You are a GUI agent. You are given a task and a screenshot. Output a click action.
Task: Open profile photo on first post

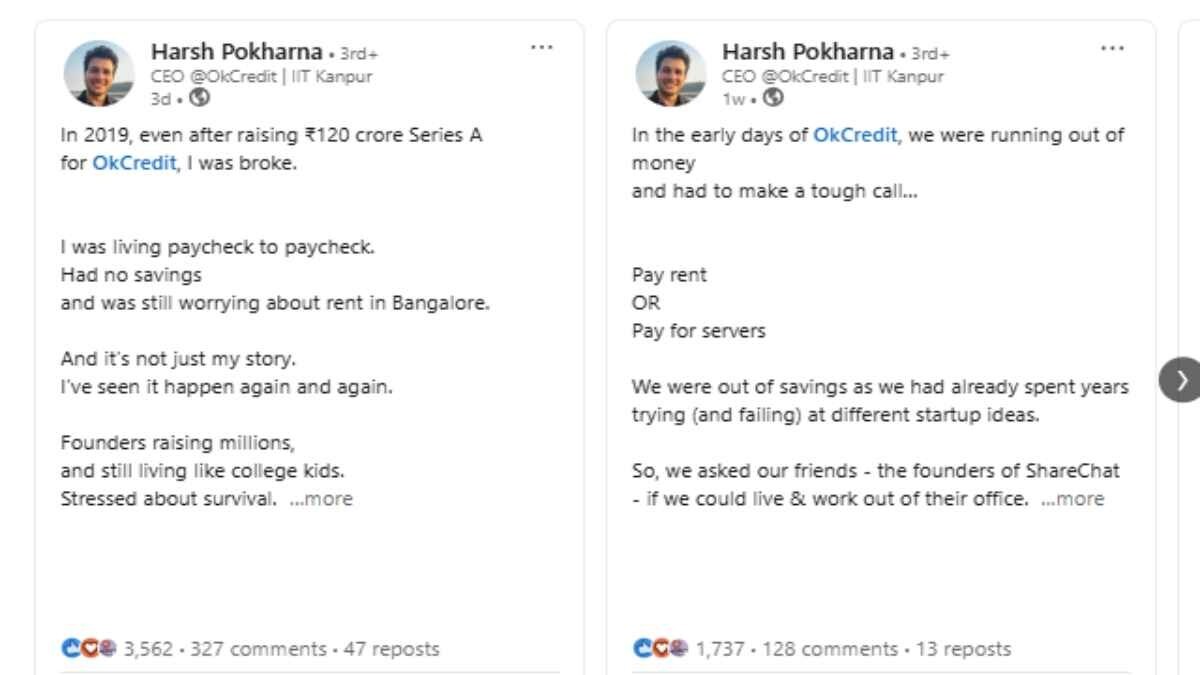pos(99,74)
